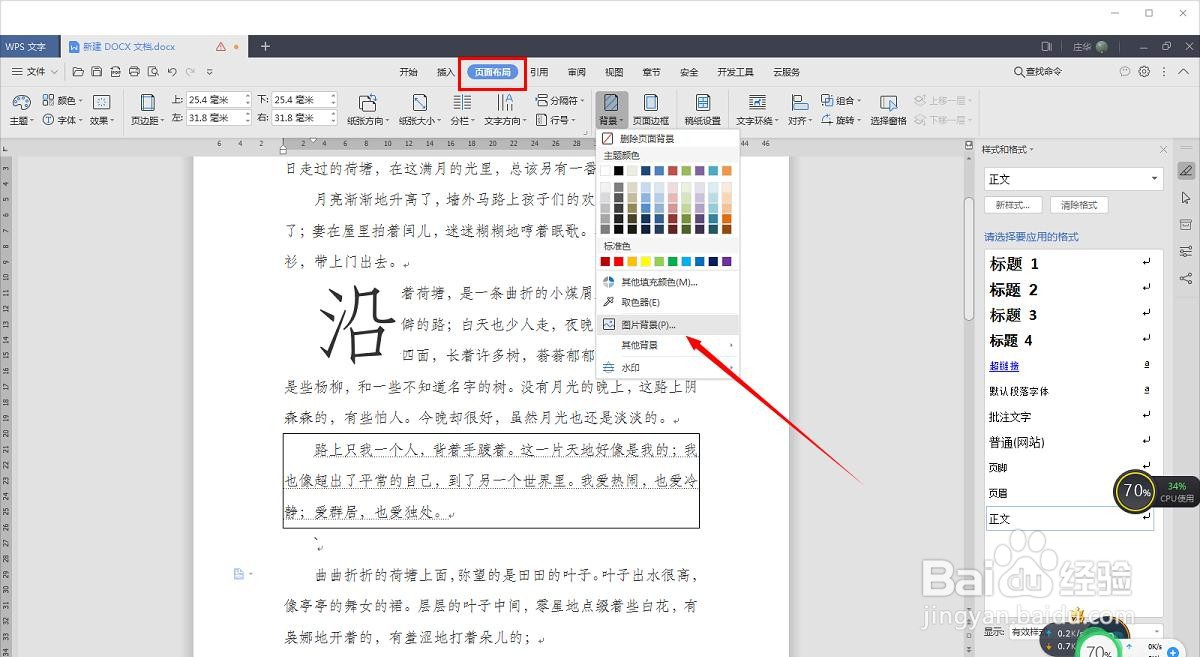Switch to the 审阅 (Review) ribbon tab
This screenshot has width=1200, height=657.
tap(576, 71)
